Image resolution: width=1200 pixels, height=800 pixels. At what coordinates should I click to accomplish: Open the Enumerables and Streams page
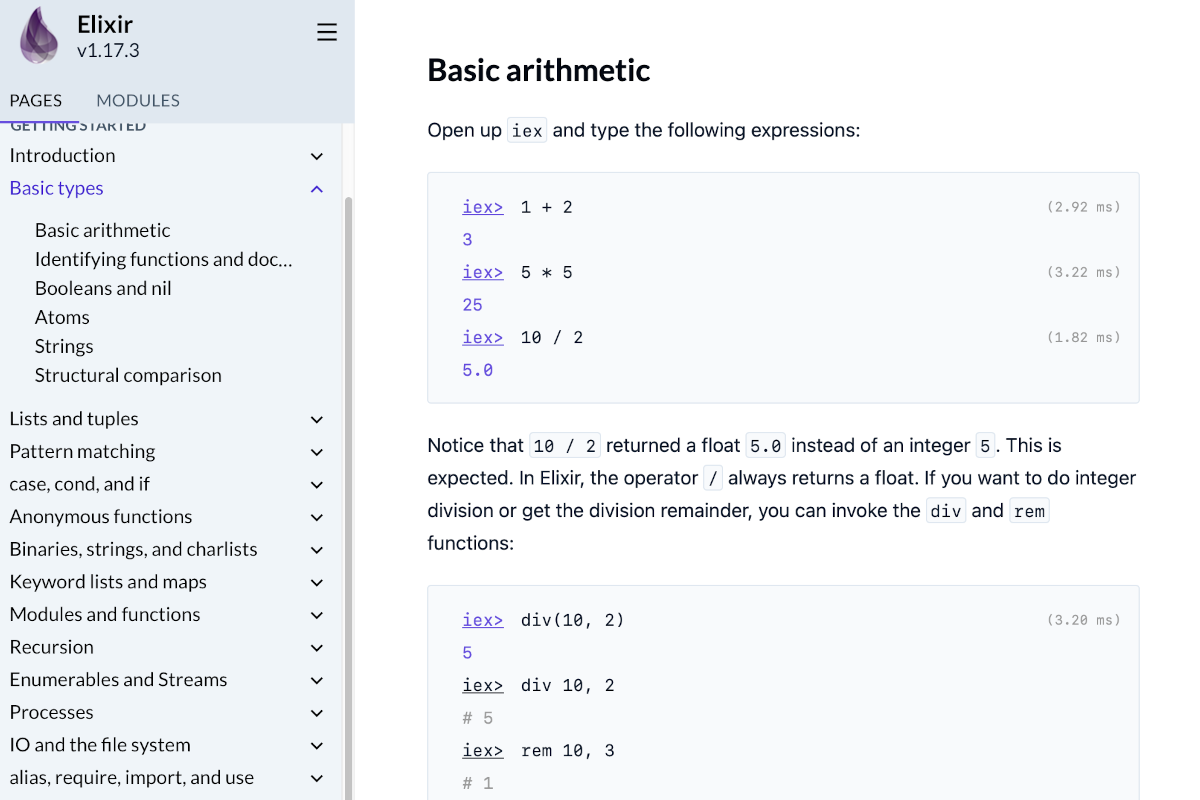(118, 680)
